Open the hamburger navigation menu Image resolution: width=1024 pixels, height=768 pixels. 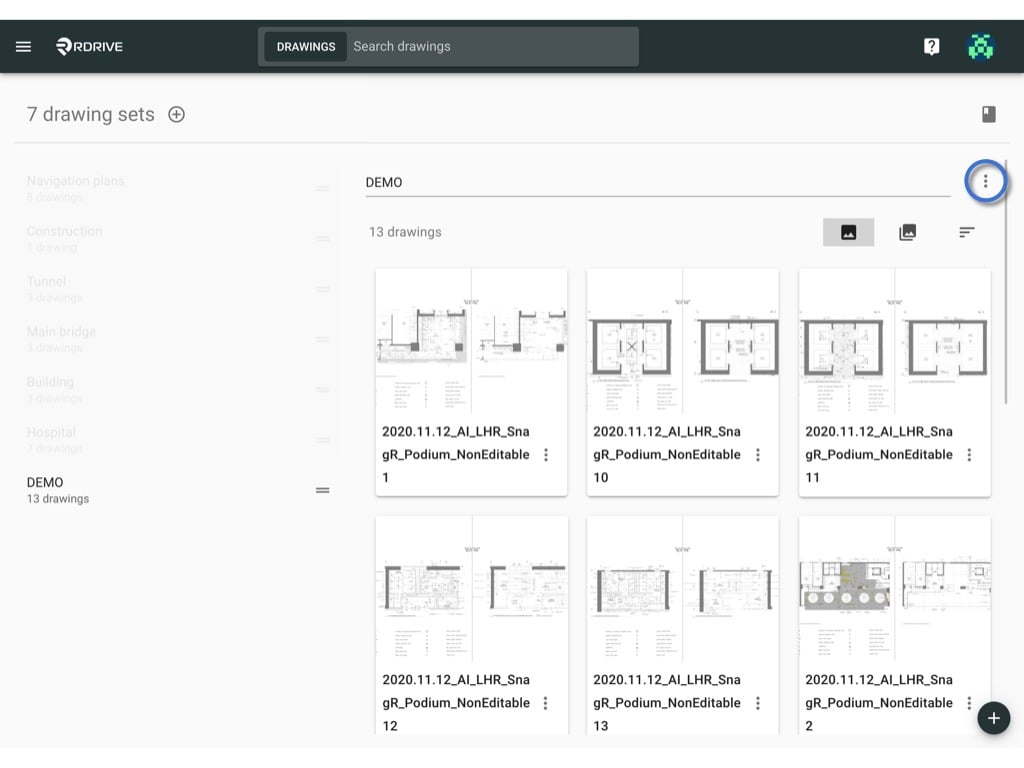coord(24,46)
